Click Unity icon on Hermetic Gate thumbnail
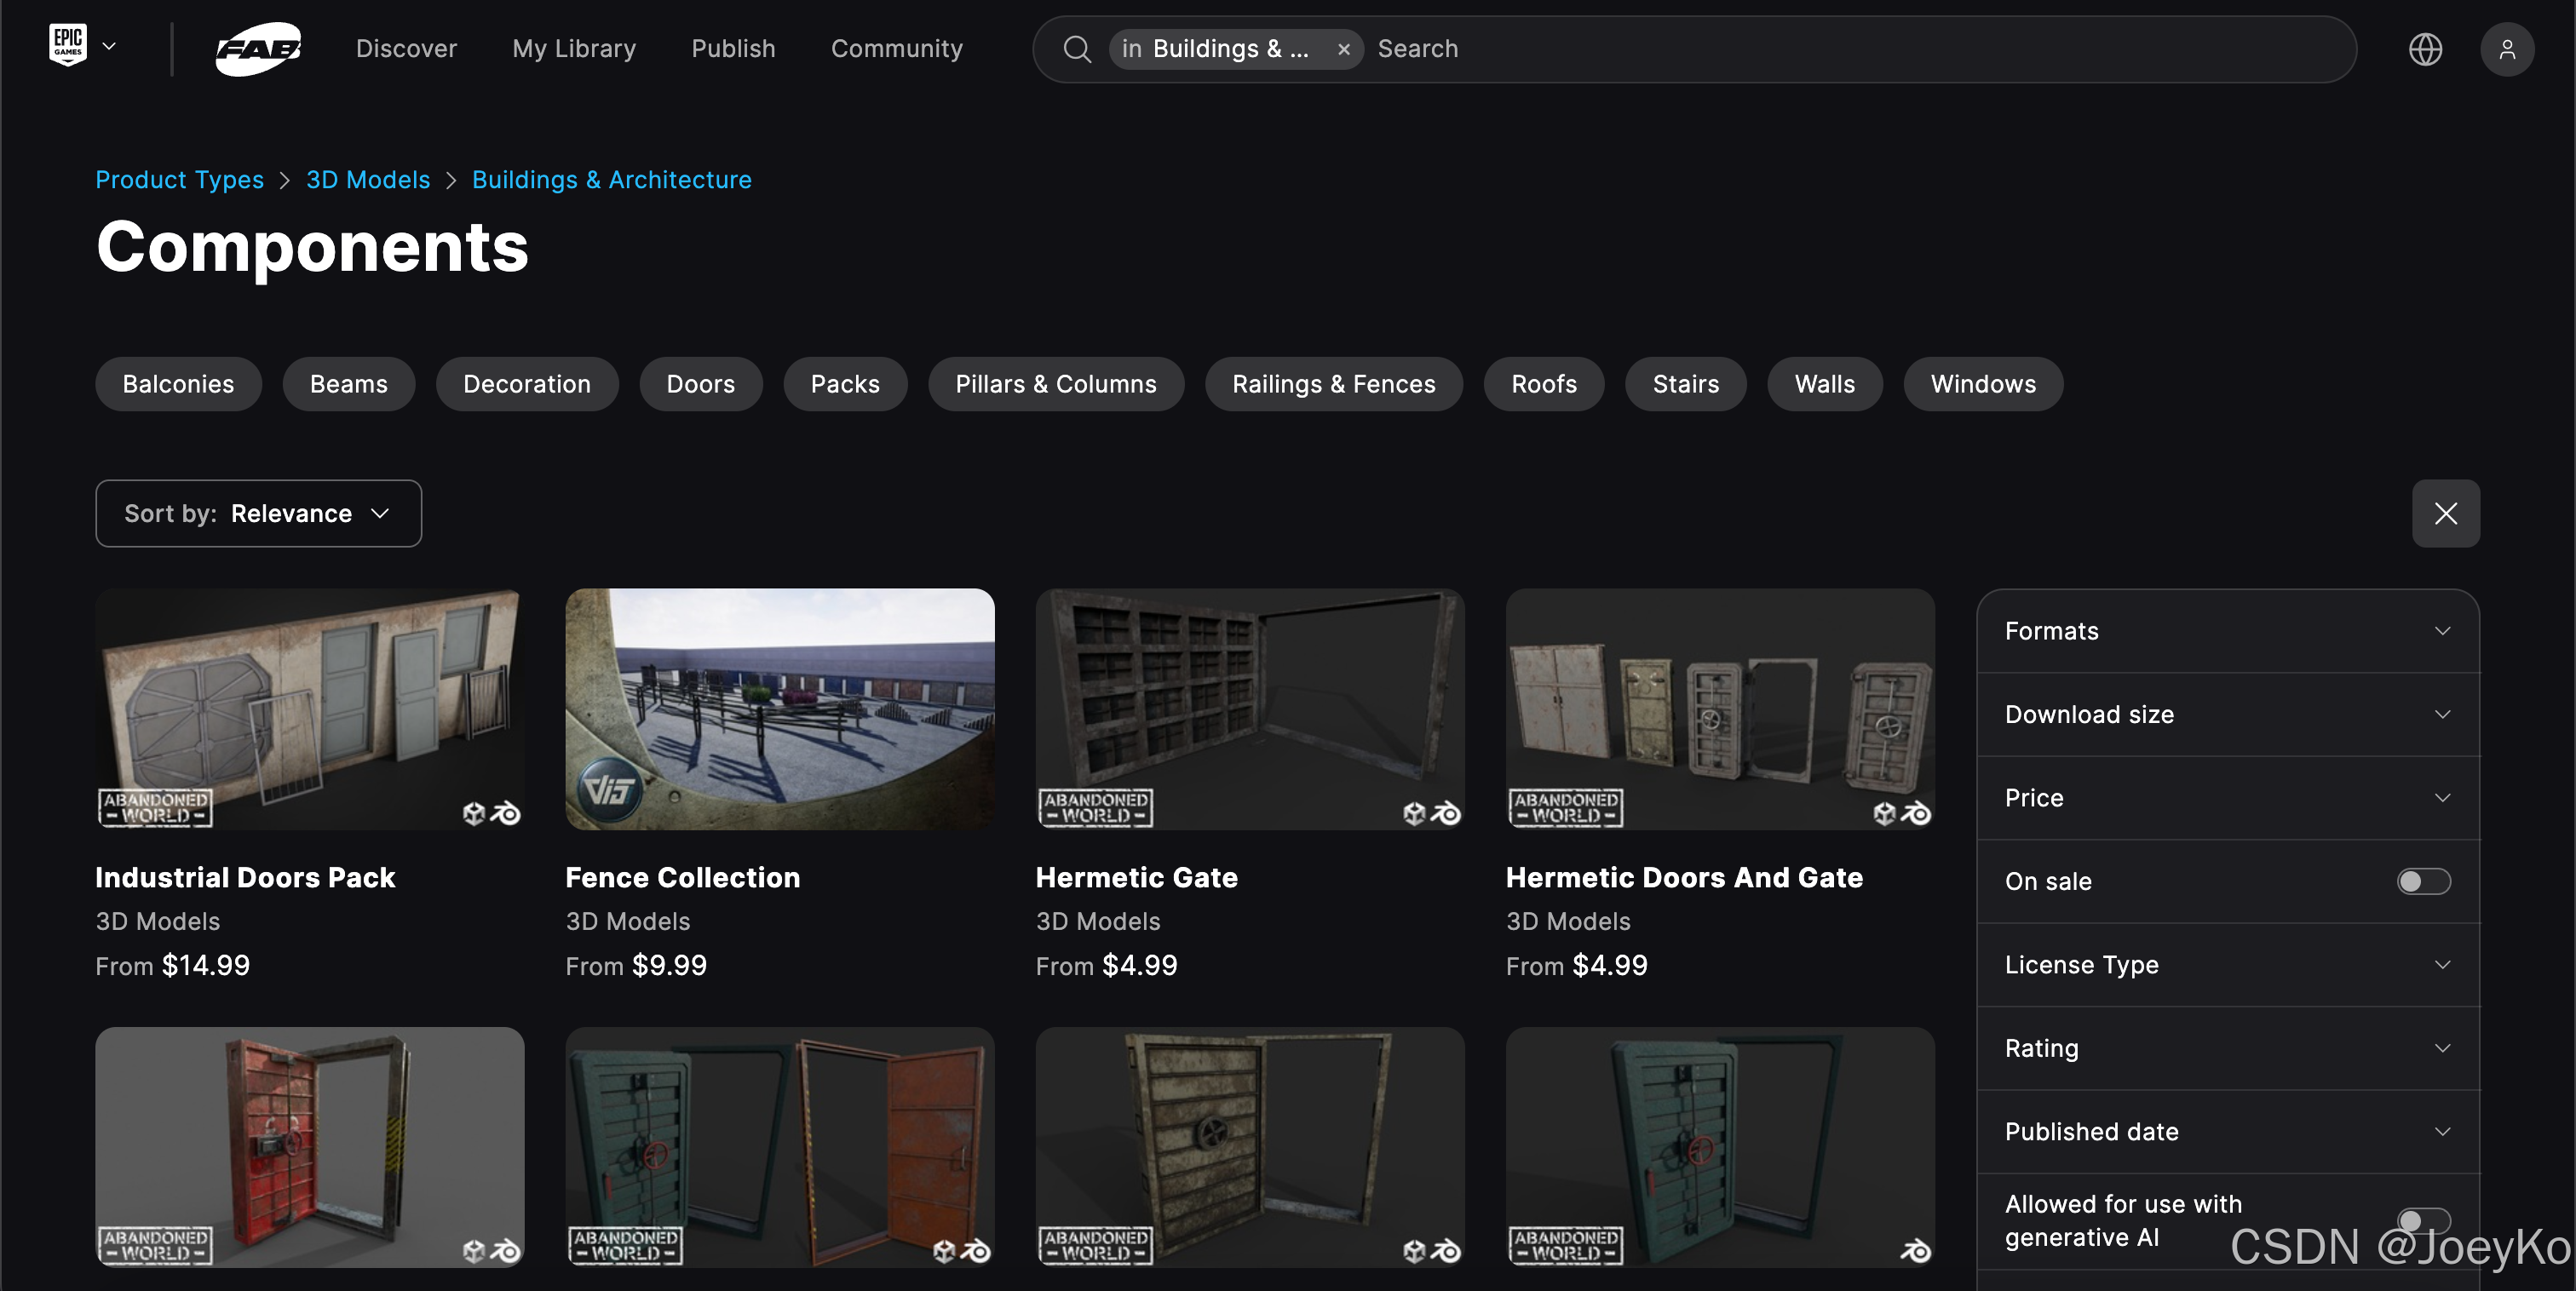Image resolution: width=2576 pixels, height=1291 pixels. point(1413,813)
